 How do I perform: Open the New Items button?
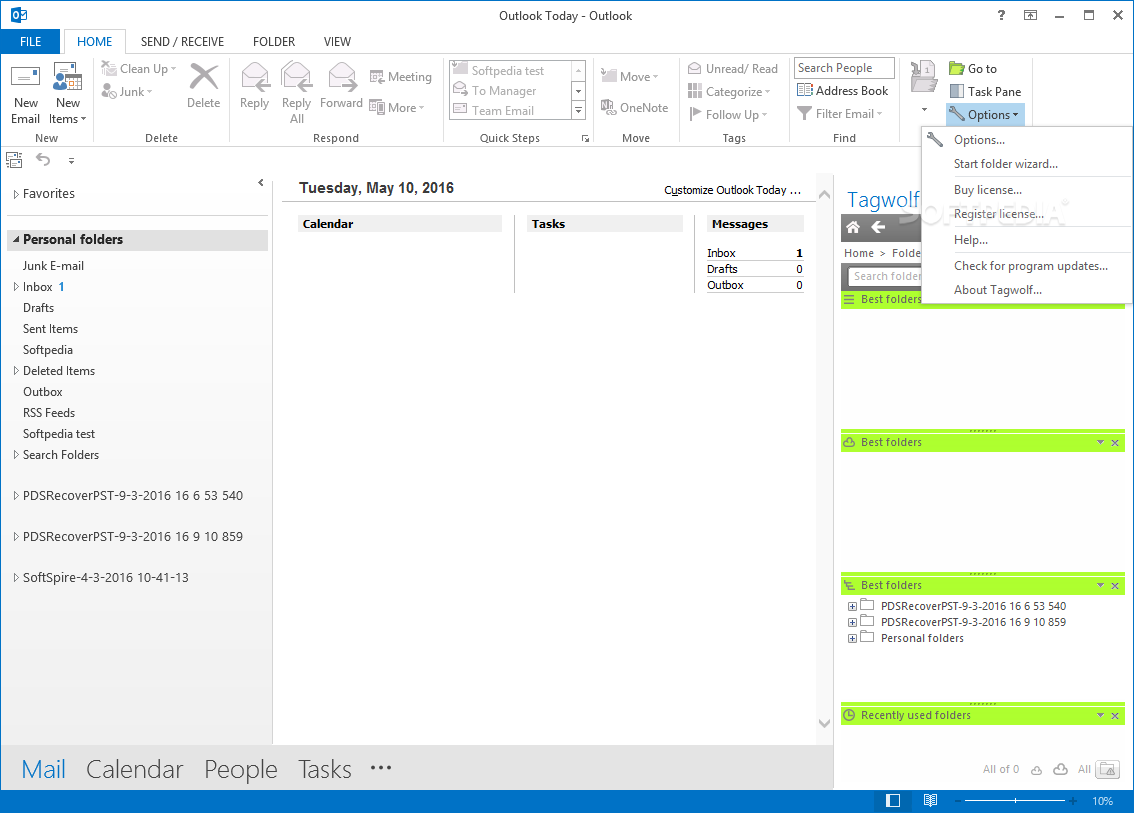[x=67, y=93]
